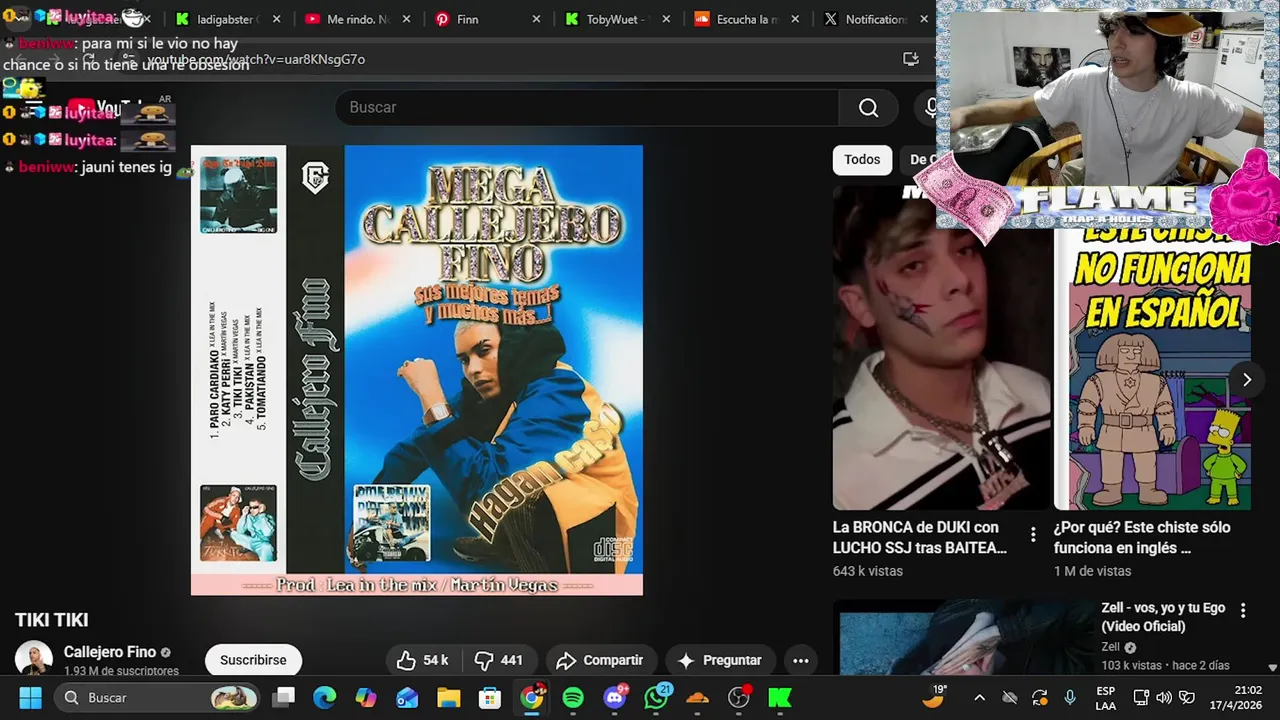This screenshot has height=720, width=1280.
Task: Click the Mega Callejero Fino album cover video
Action: [x=416, y=370]
